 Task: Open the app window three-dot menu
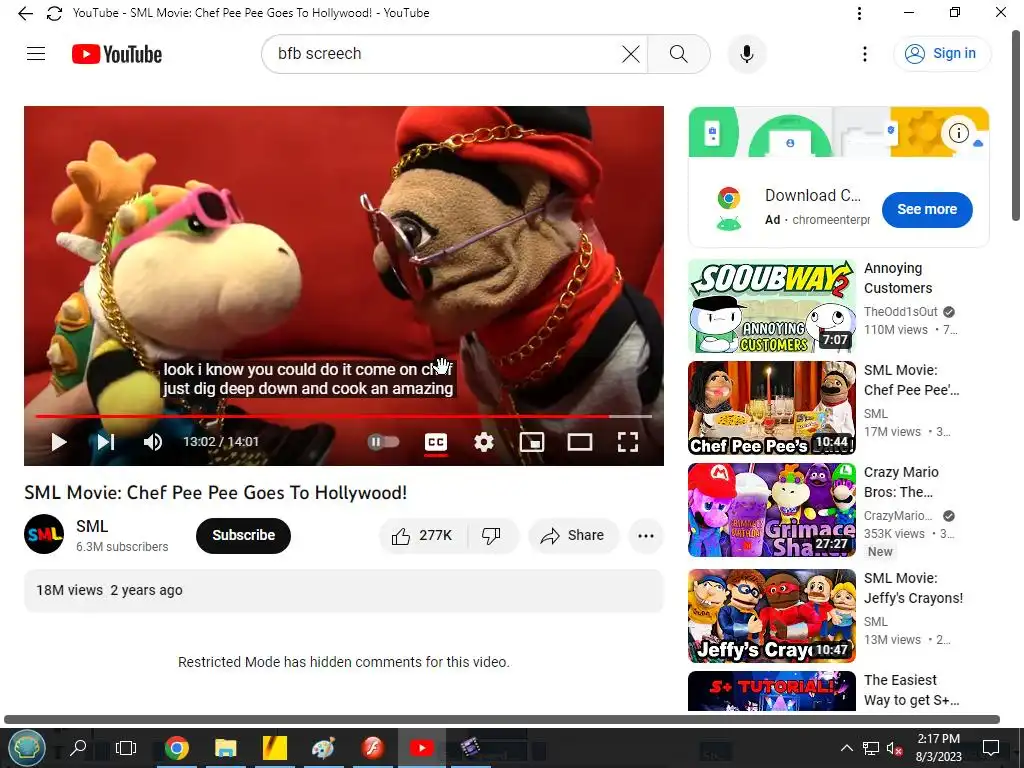[859, 13]
